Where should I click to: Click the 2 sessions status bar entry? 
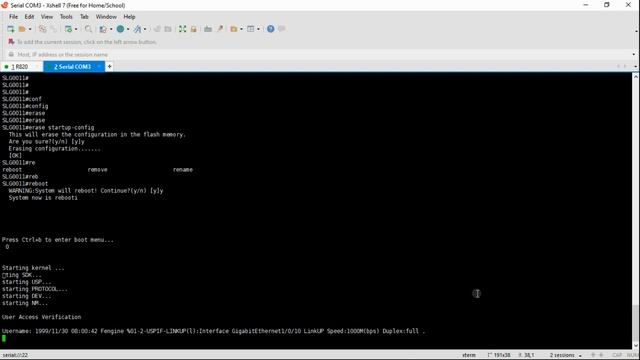pos(562,355)
